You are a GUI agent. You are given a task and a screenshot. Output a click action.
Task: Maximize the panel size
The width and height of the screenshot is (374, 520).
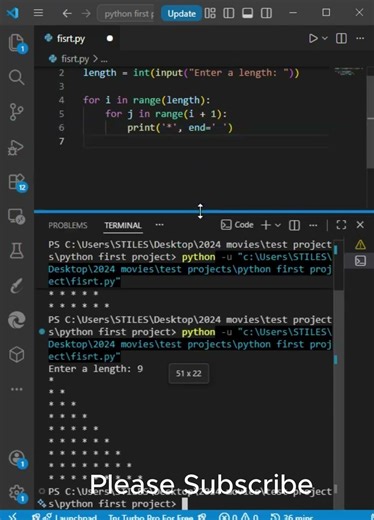341,225
